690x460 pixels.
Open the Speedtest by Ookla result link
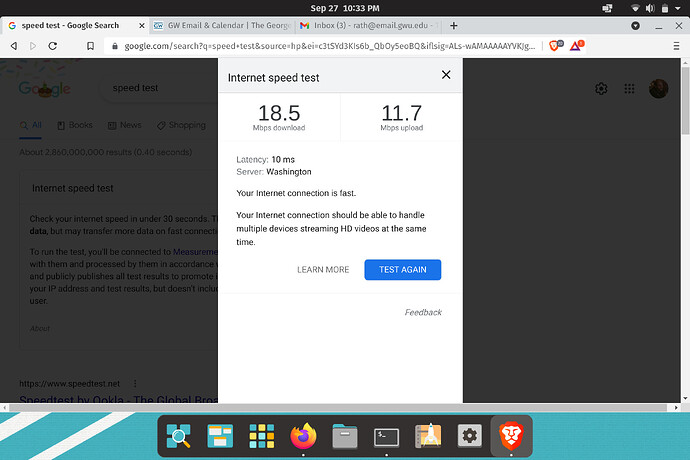tap(118, 399)
